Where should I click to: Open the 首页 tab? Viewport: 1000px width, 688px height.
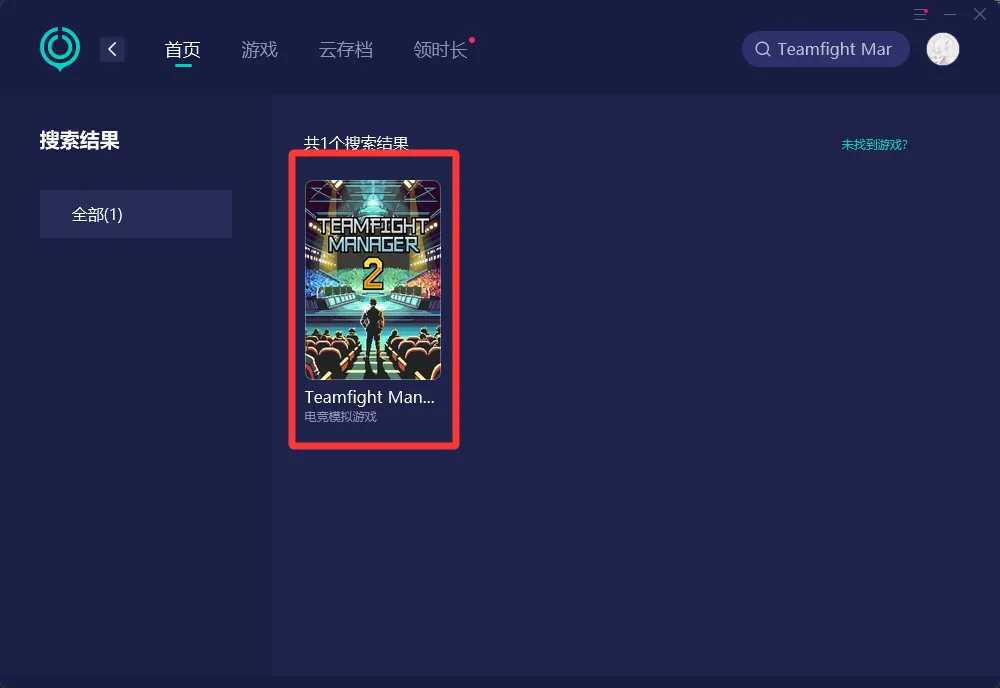[183, 50]
